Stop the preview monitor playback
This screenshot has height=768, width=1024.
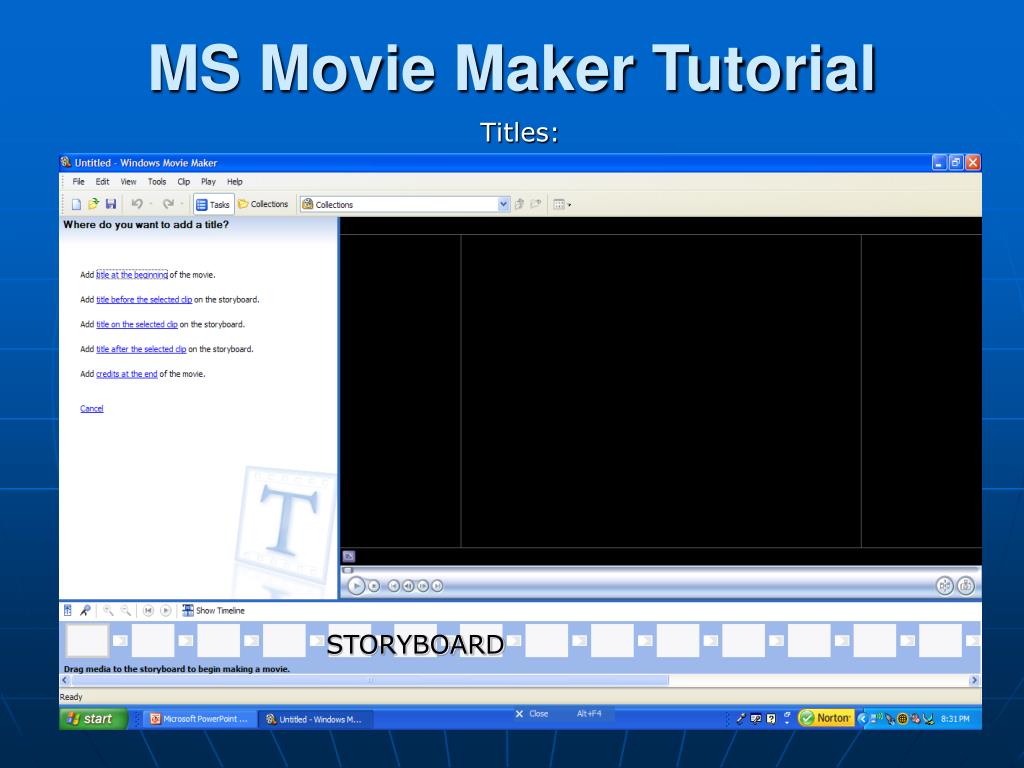(374, 586)
